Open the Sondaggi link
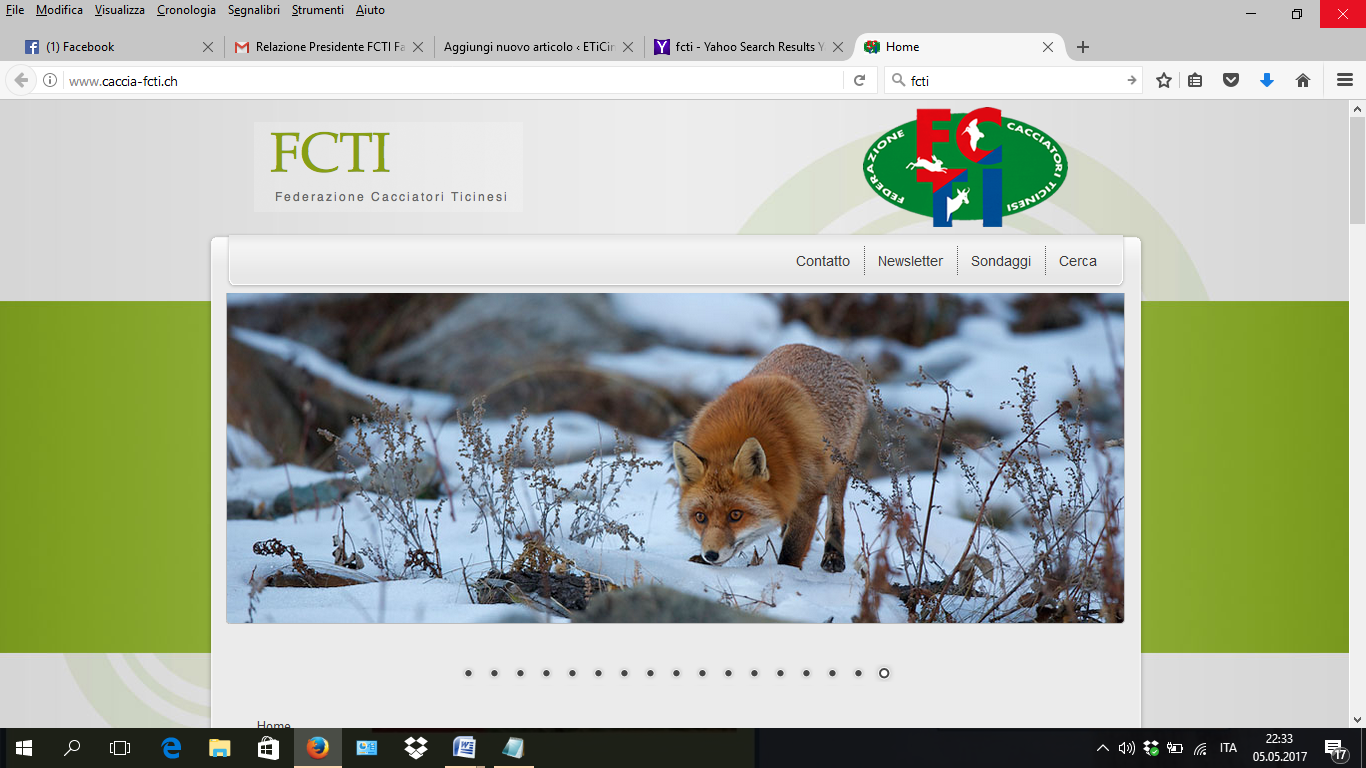This screenshot has width=1366, height=768. (x=1001, y=261)
